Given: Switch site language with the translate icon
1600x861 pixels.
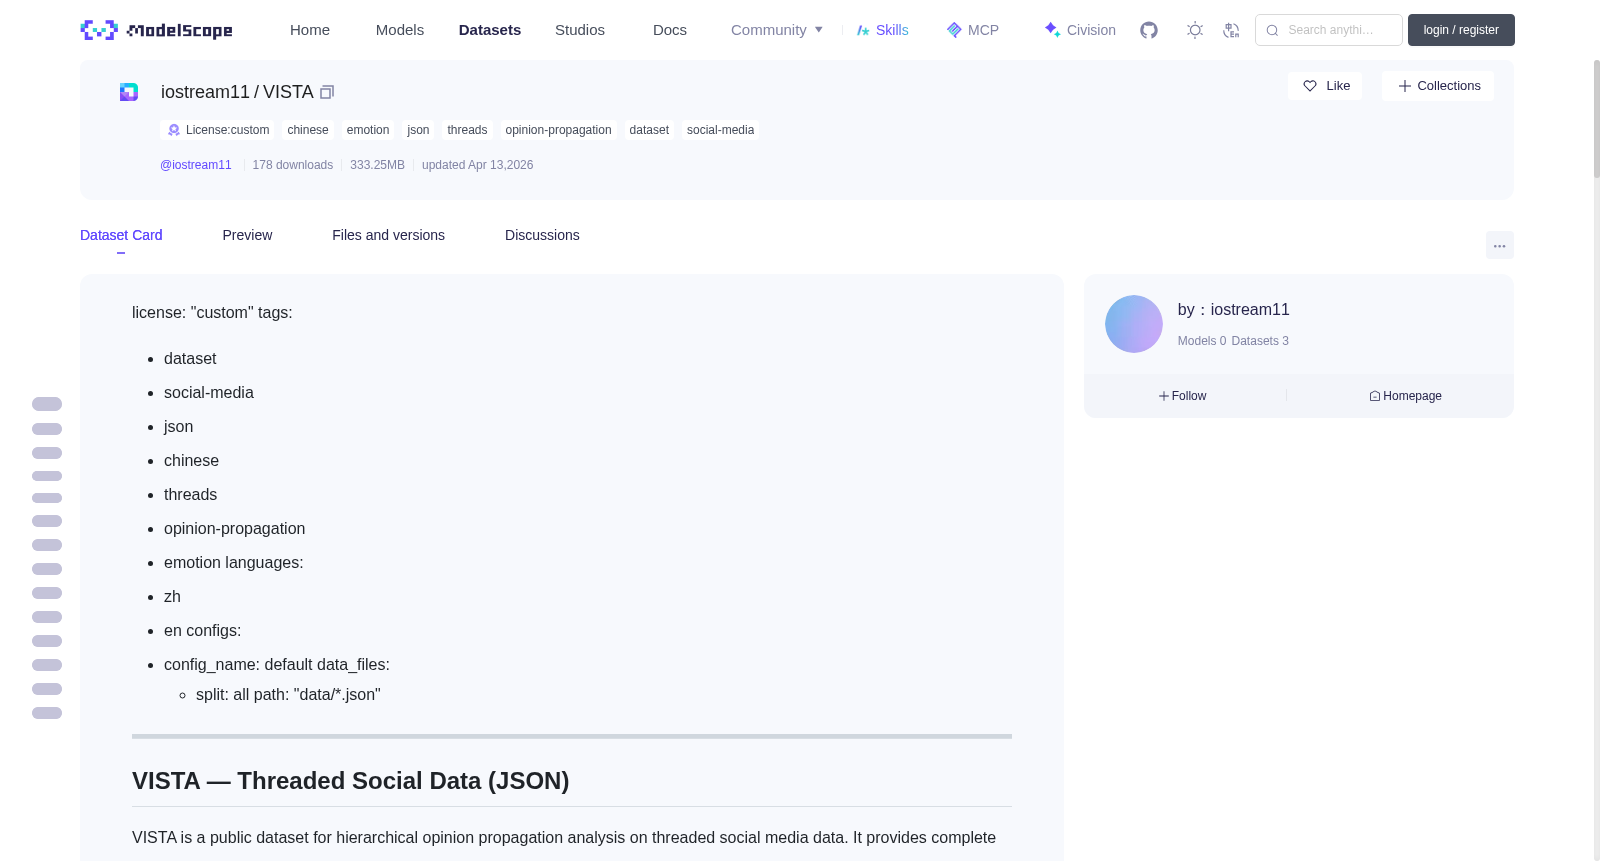Looking at the screenshot, I should click(x=1231, y=30).
